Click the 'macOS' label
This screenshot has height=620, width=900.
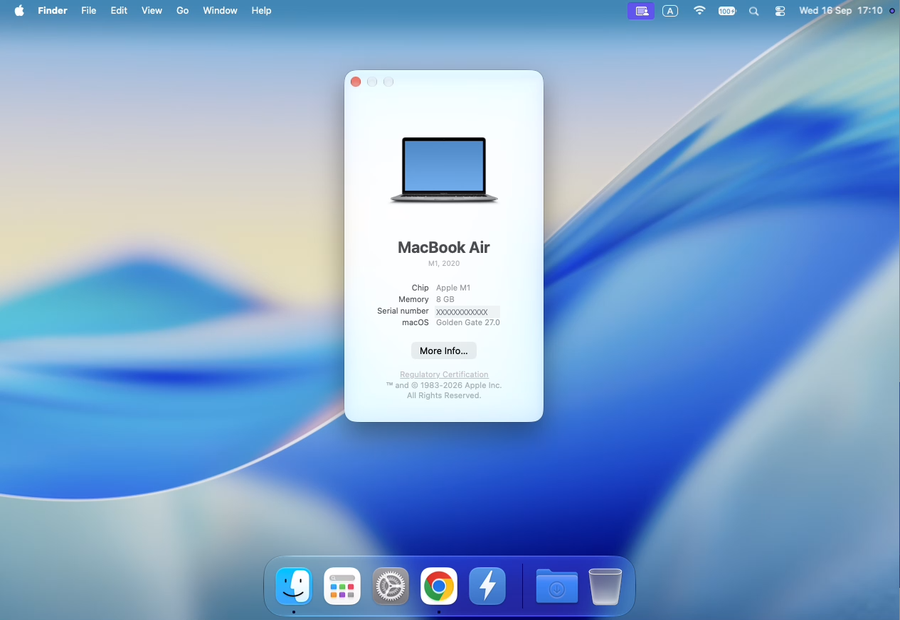[415, 323]
